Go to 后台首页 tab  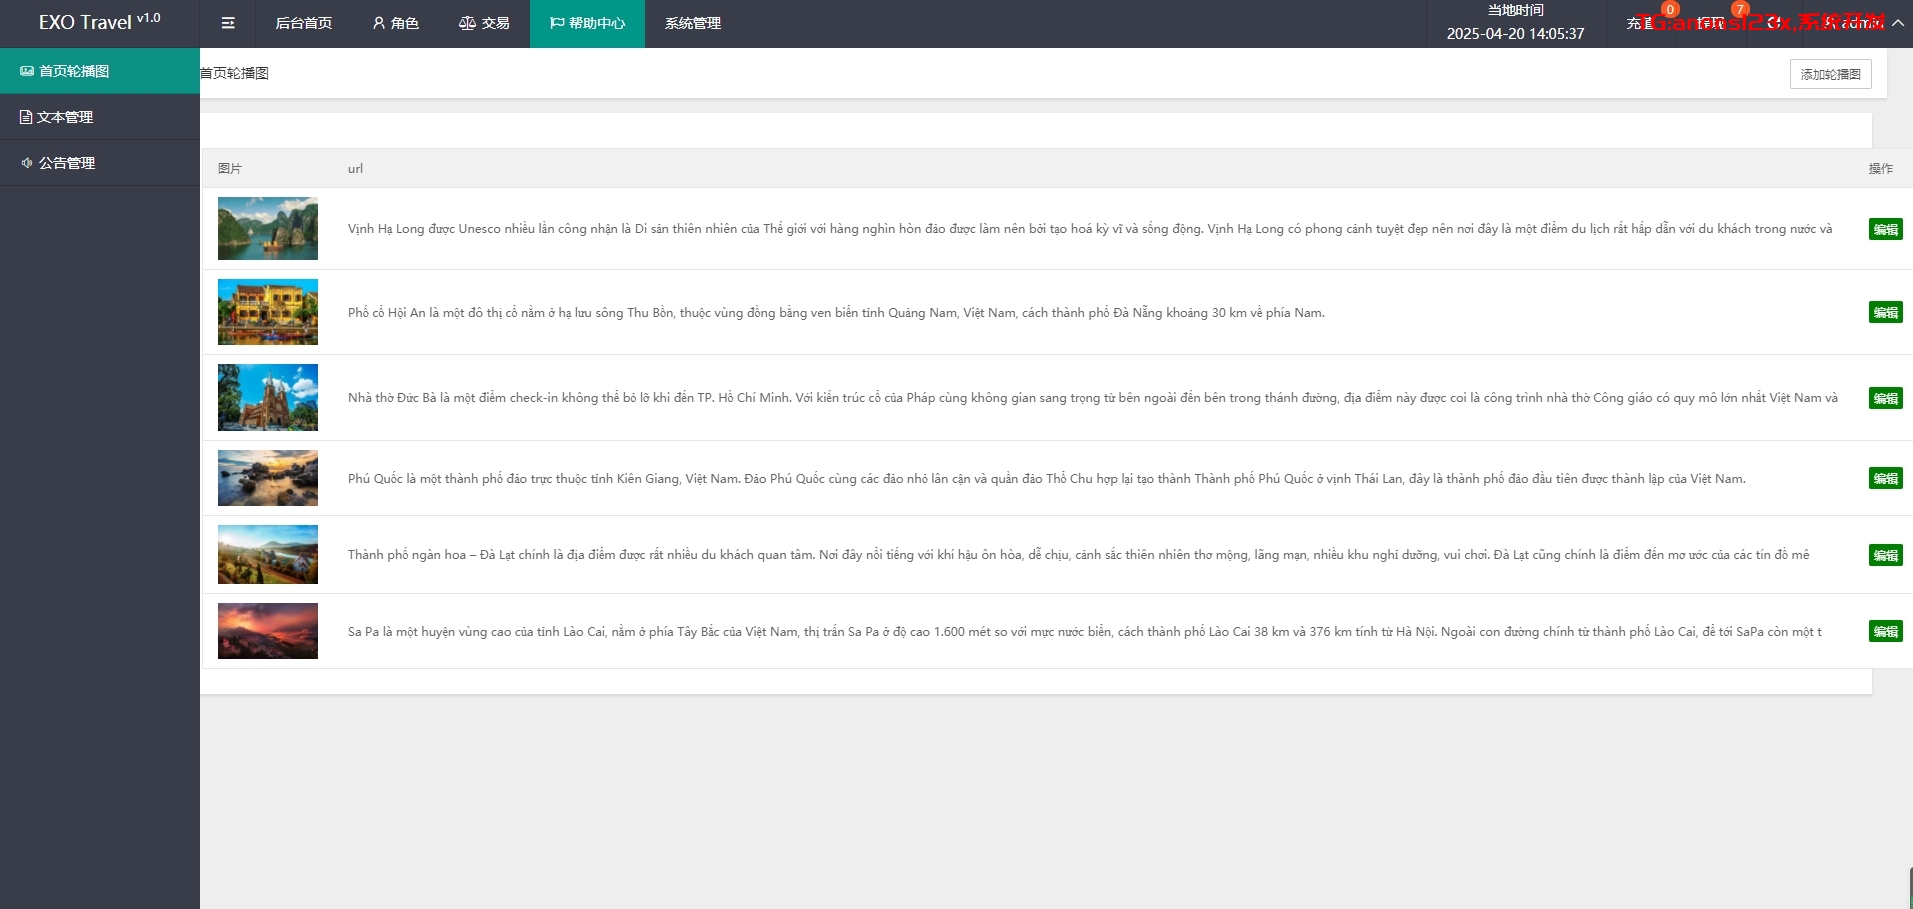[x=303, y=23]
